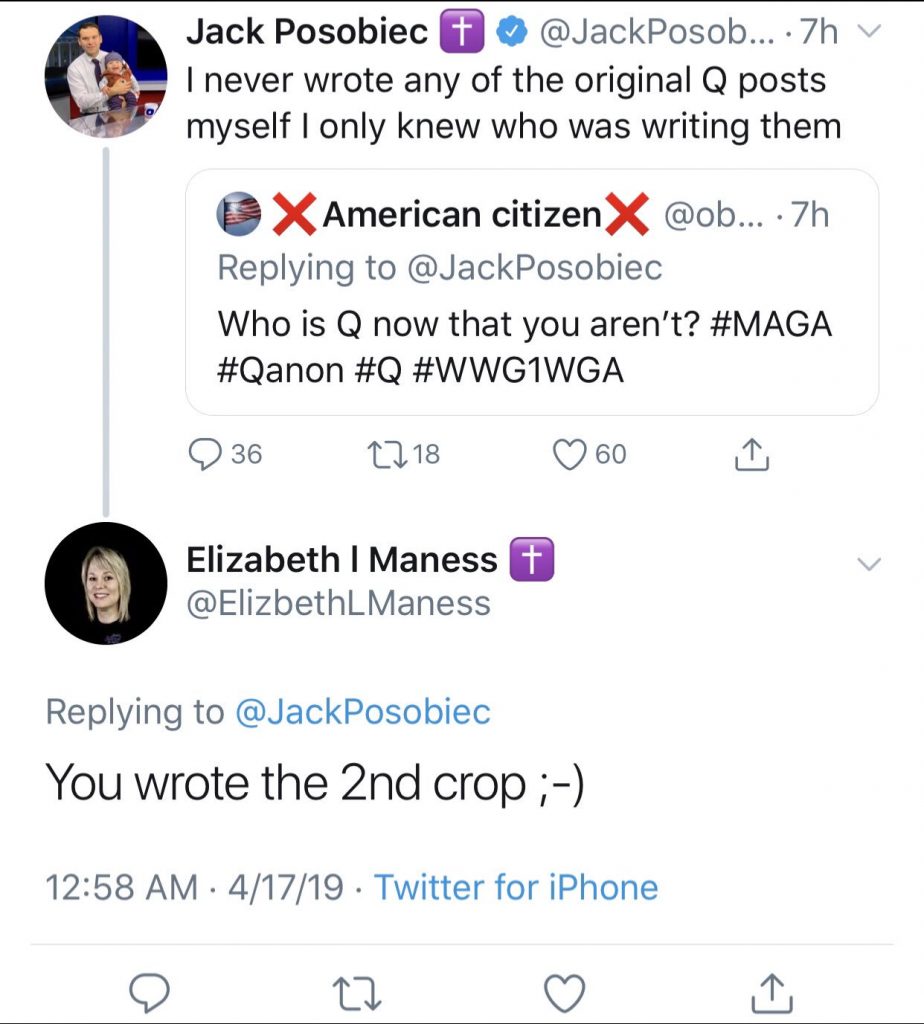The image size is (924, 1024).
Task: Open Elizabeth Maness's profile picture
Action: point(106,583)
